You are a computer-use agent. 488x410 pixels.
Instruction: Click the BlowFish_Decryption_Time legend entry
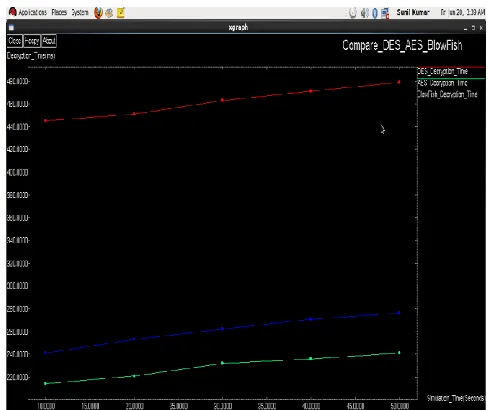[x=447, y=94]
